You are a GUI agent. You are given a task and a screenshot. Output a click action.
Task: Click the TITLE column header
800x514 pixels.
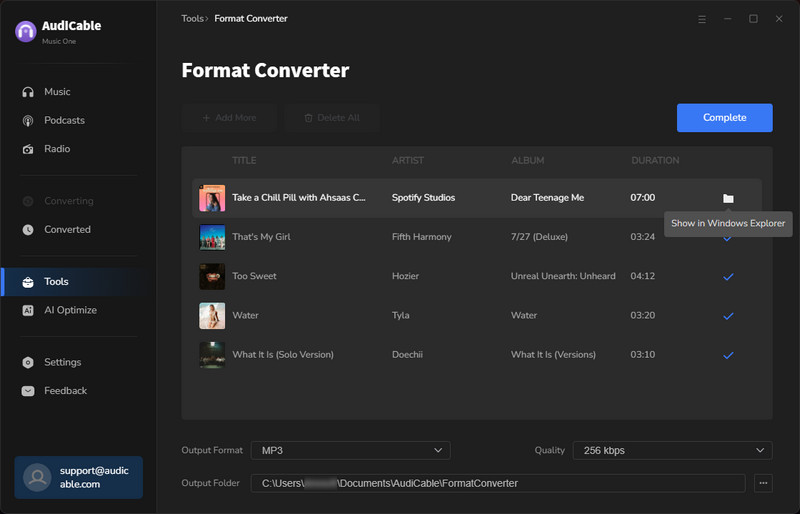pos(244,161)
